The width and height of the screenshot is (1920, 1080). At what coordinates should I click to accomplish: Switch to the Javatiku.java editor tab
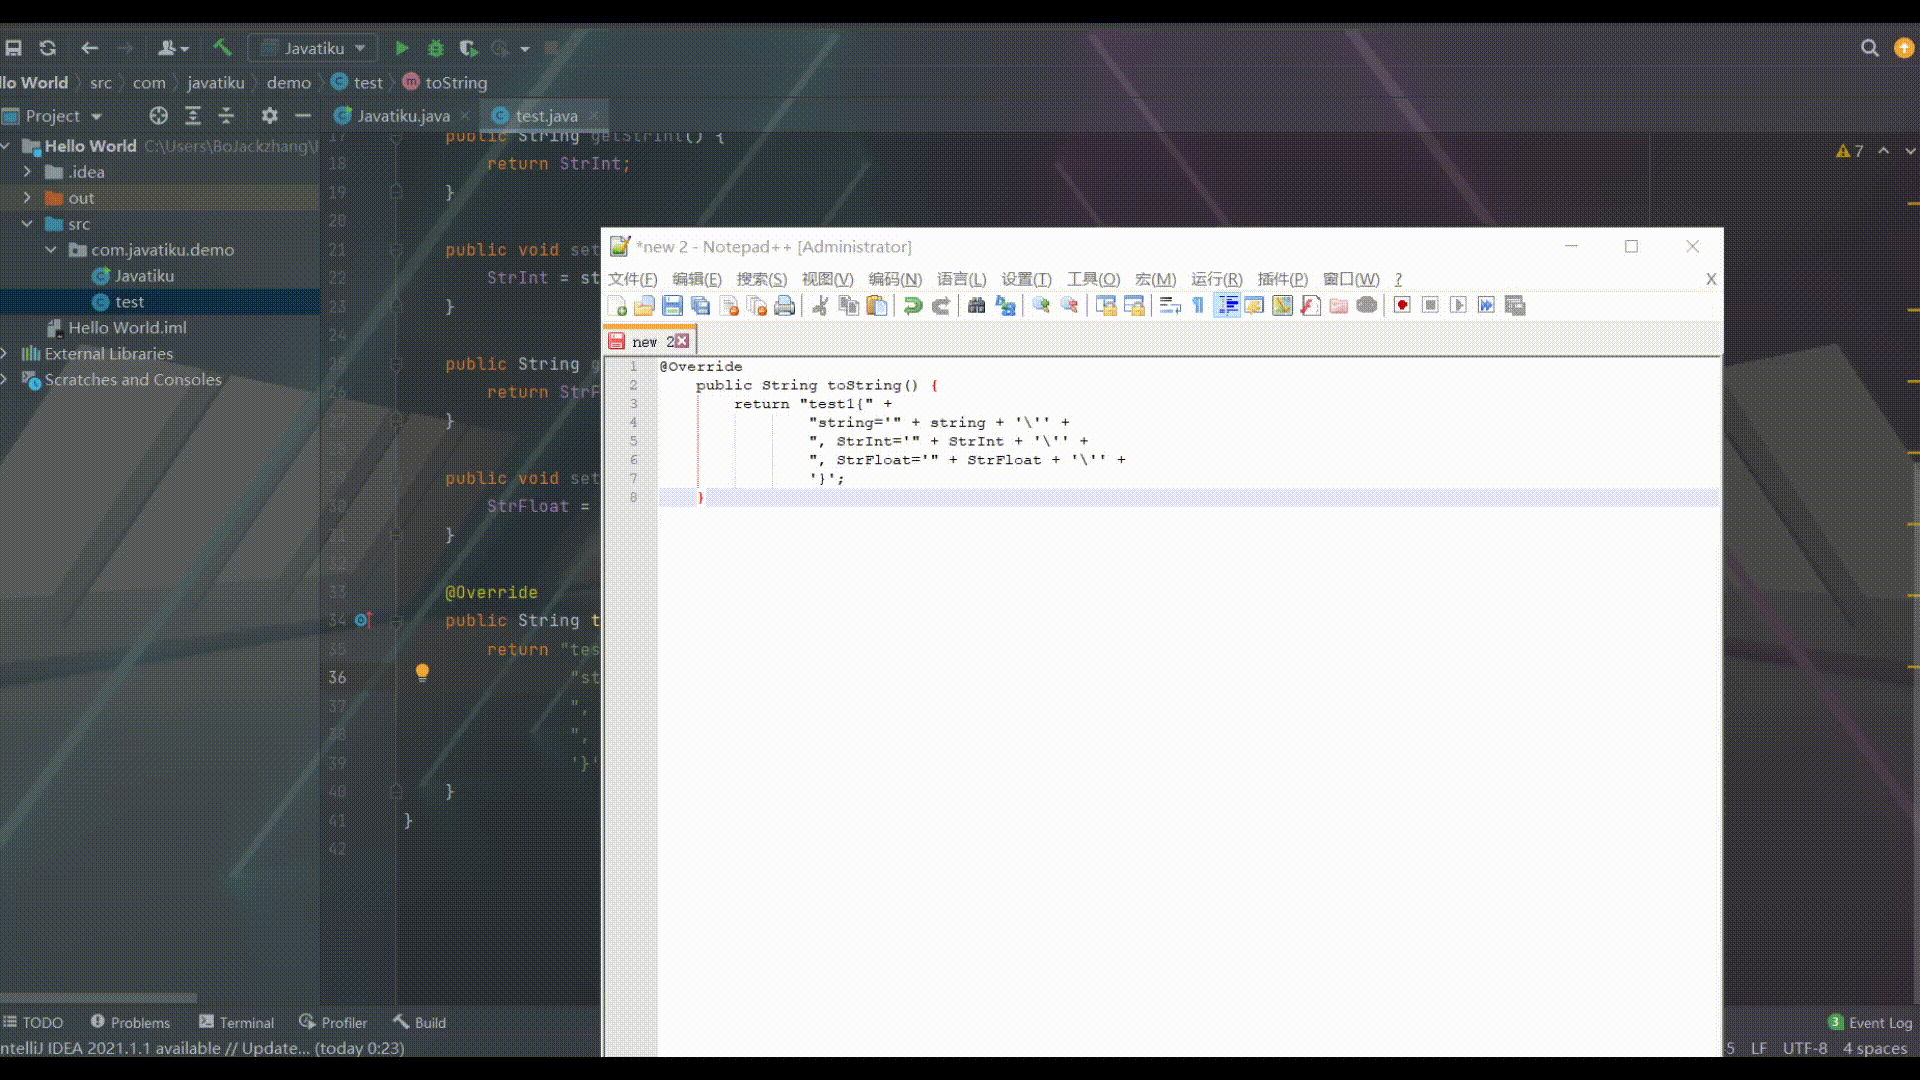pyautogui.click(x=402, y=116)
